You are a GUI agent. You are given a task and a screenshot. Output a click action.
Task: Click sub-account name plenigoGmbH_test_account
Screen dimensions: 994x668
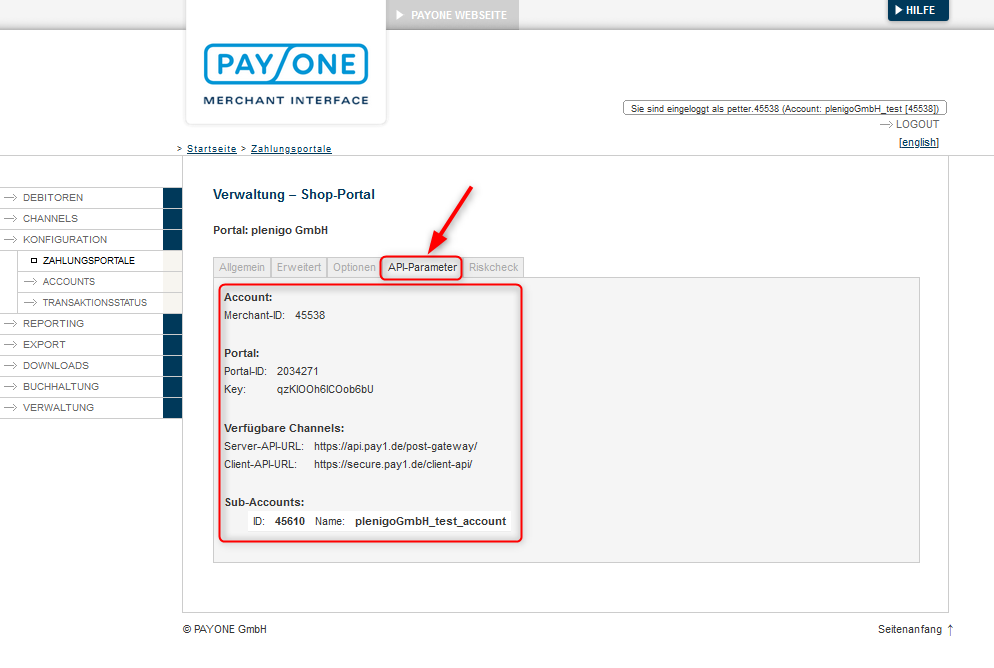[x=430, y=521]
